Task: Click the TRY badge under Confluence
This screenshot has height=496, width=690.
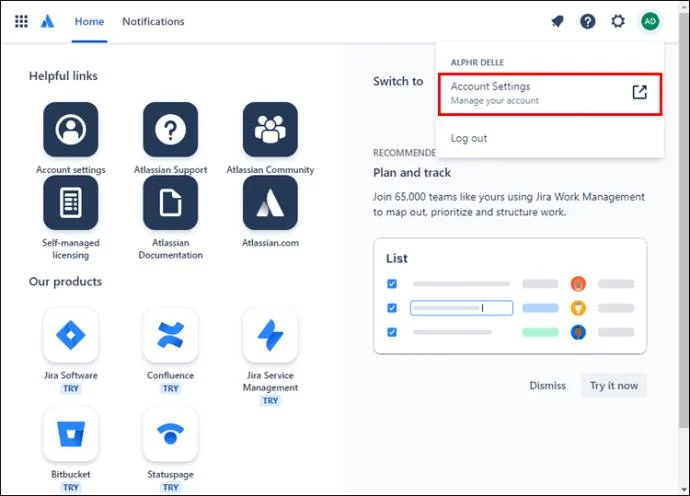Action: (170, 388)
